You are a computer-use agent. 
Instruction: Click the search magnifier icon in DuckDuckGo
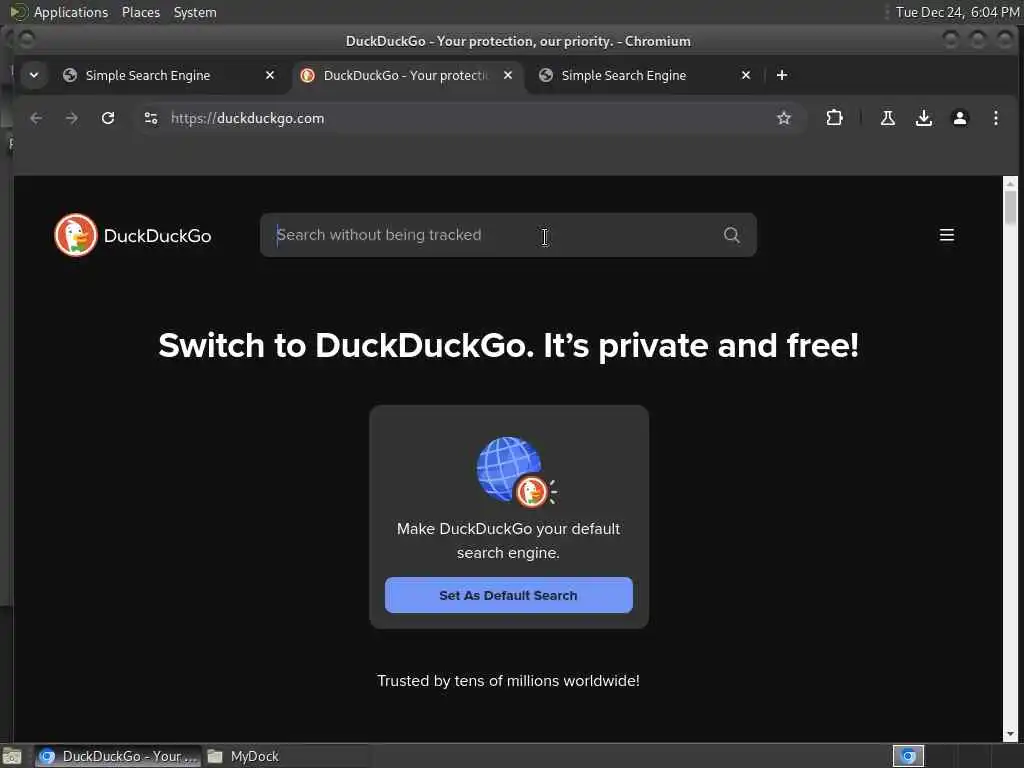(x=731, y=235)
